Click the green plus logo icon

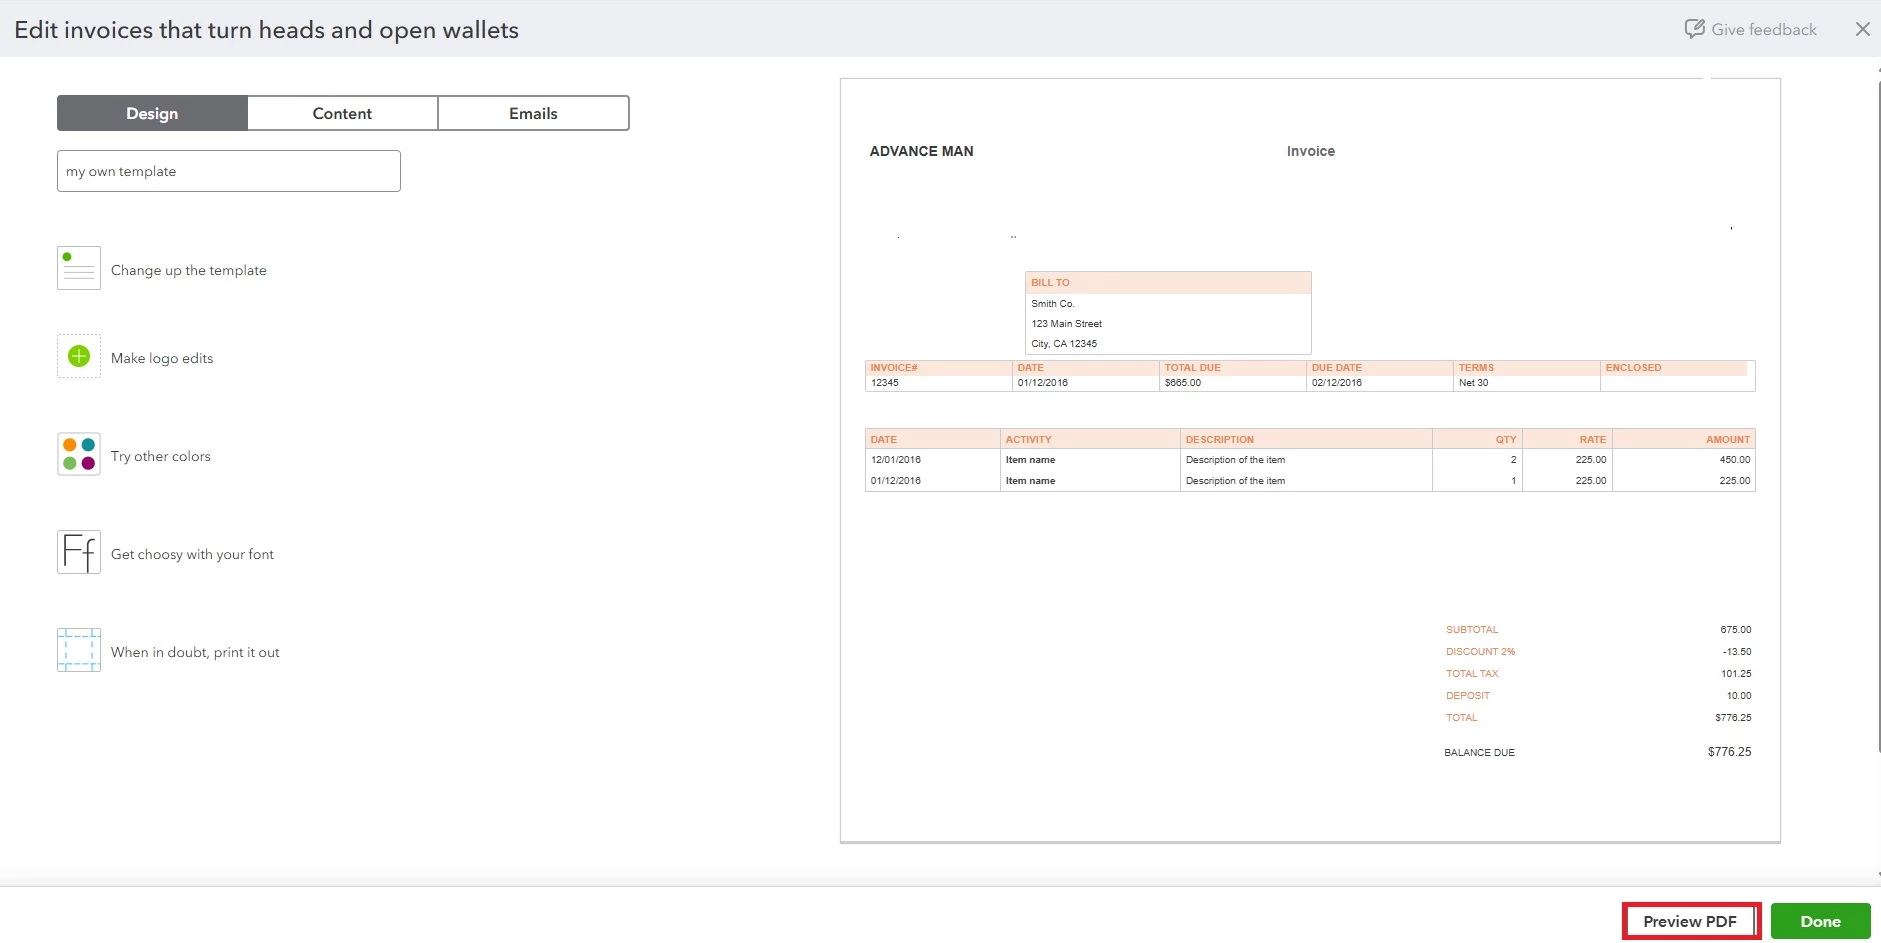[79, 356]
